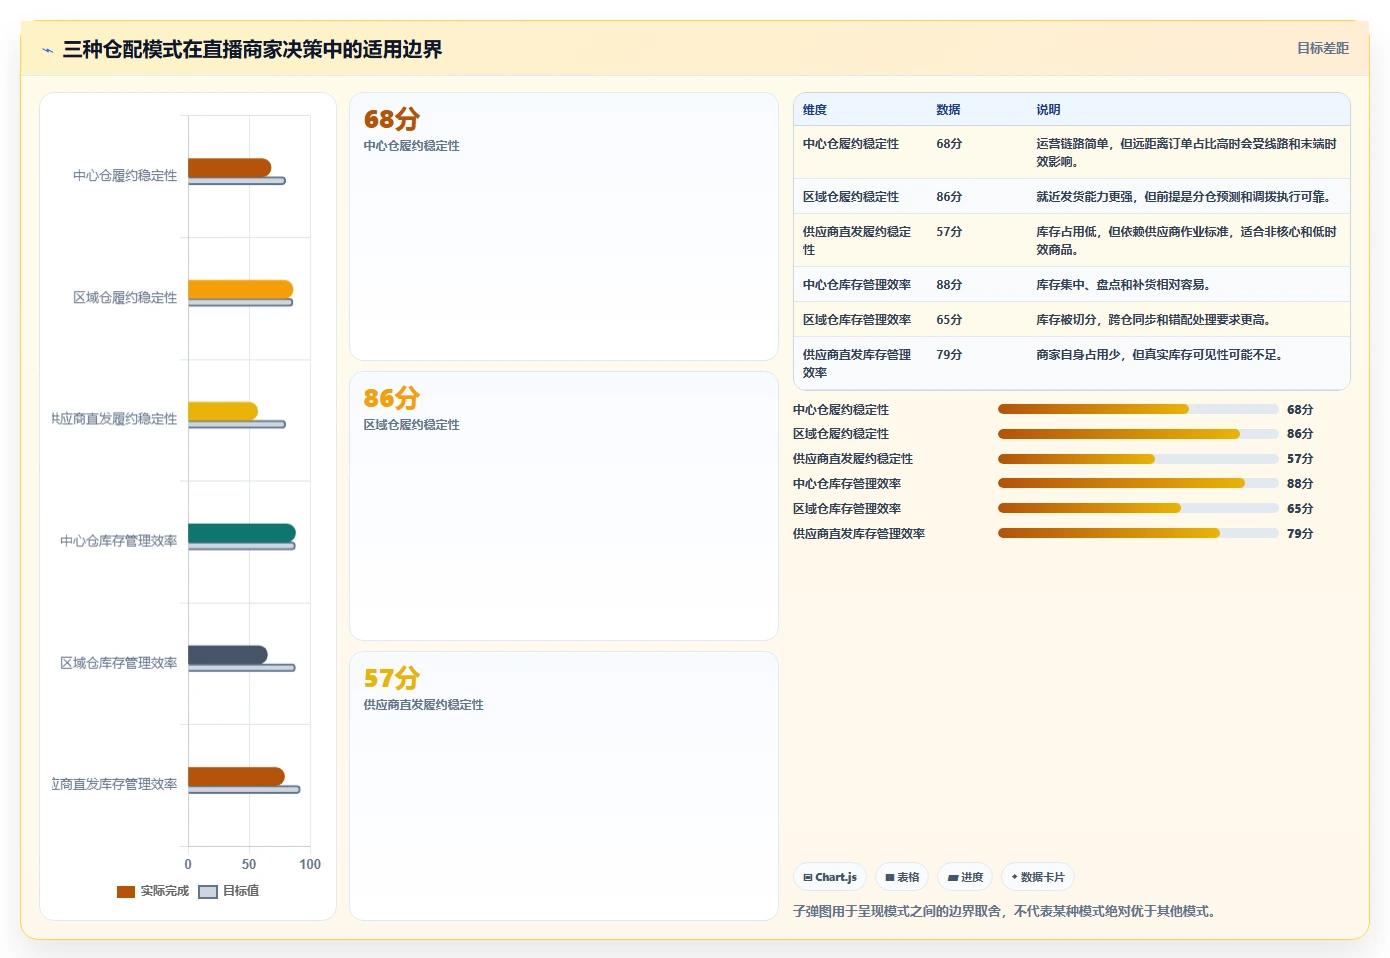This screenshot has width=1390, height=958.
Task: Click the 中心仓履约稳定性 chart axis label
Action: pyautogui.click(x=125, y=175)
